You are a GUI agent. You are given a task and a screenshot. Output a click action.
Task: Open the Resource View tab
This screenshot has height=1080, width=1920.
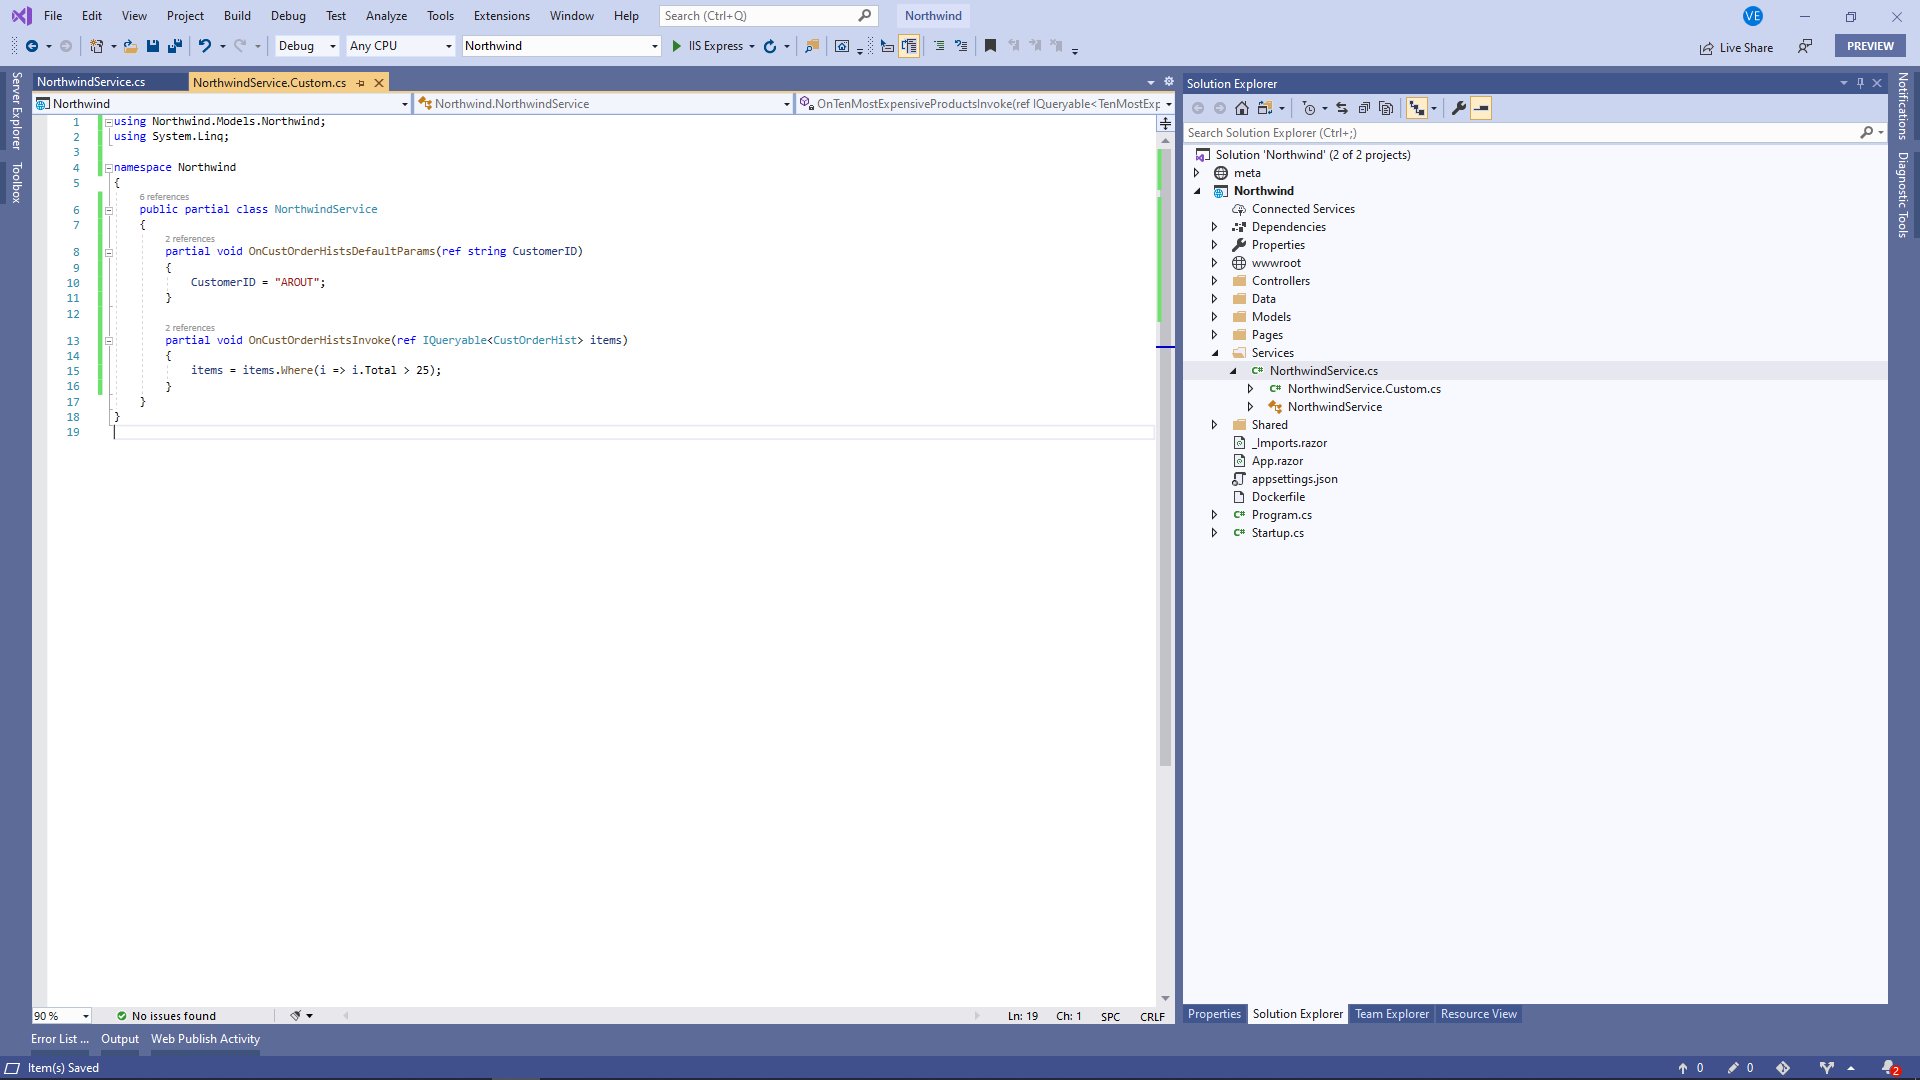coord(1478,1014)
